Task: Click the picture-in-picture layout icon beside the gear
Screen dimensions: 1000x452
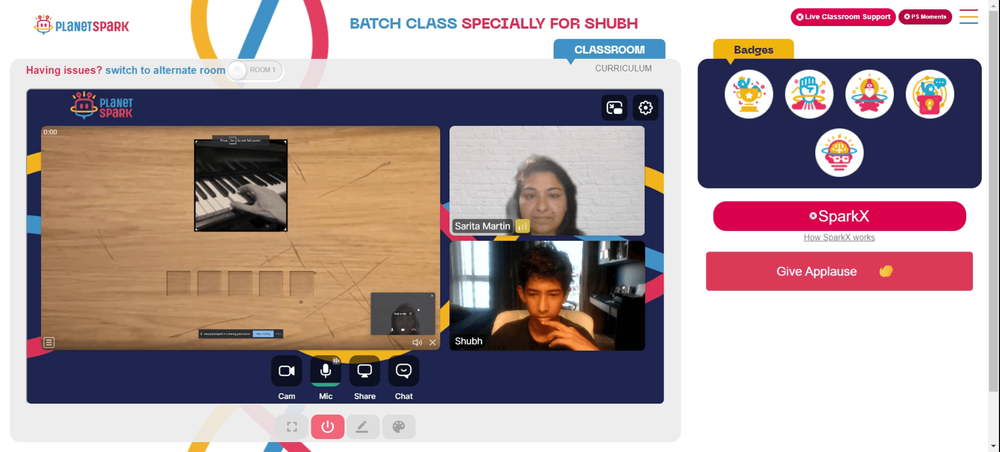Action: (x=614, y=108)
